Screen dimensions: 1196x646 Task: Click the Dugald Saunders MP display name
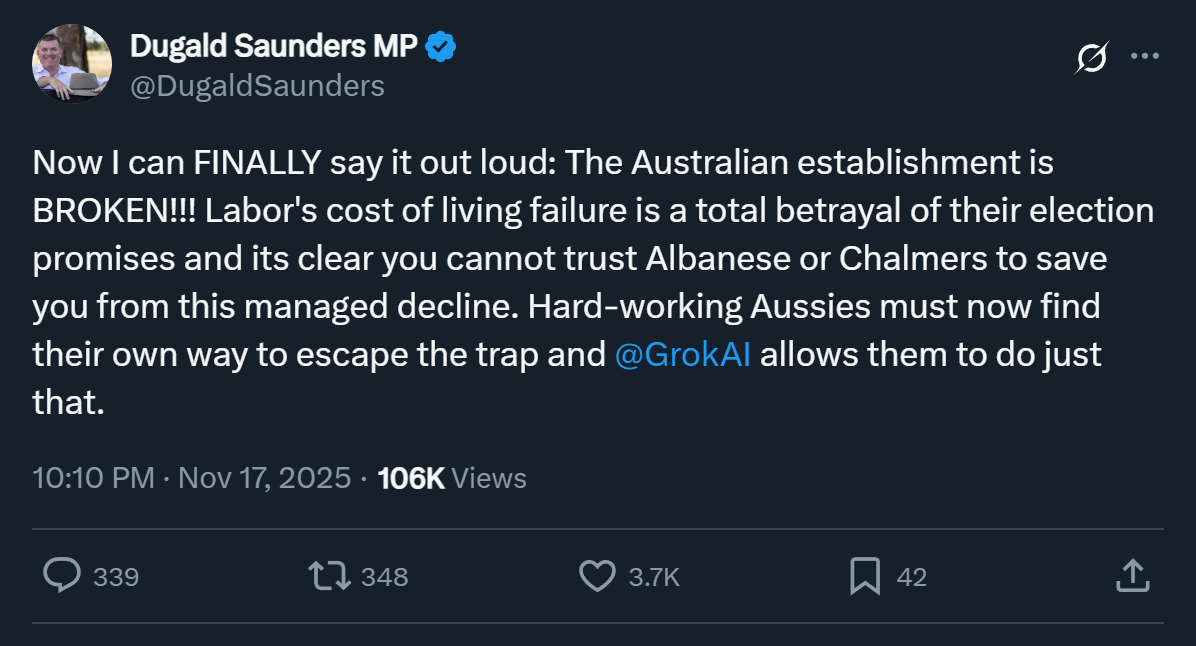coord(275,46)
